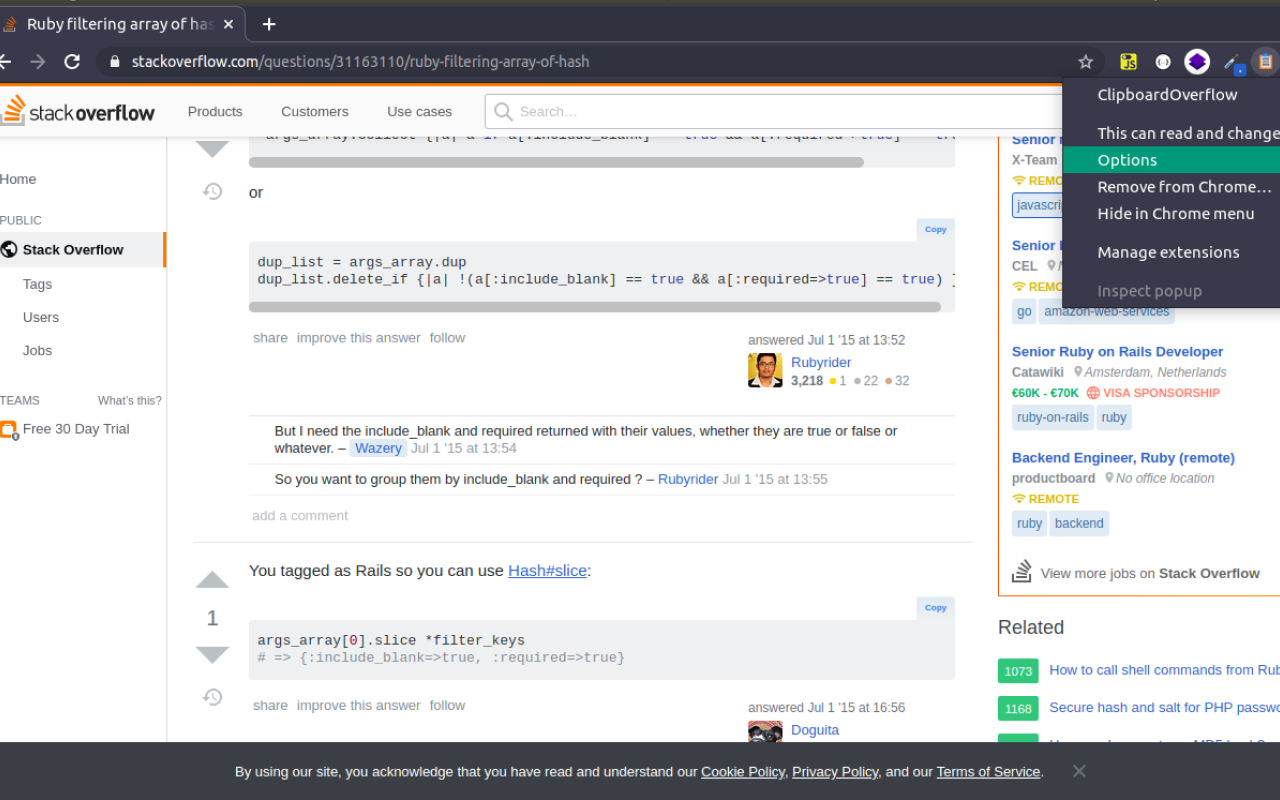Viewport: 1280px width, 800px height.
Task: Show activity history of Hash#slice answer
Action: click(212, 697)
